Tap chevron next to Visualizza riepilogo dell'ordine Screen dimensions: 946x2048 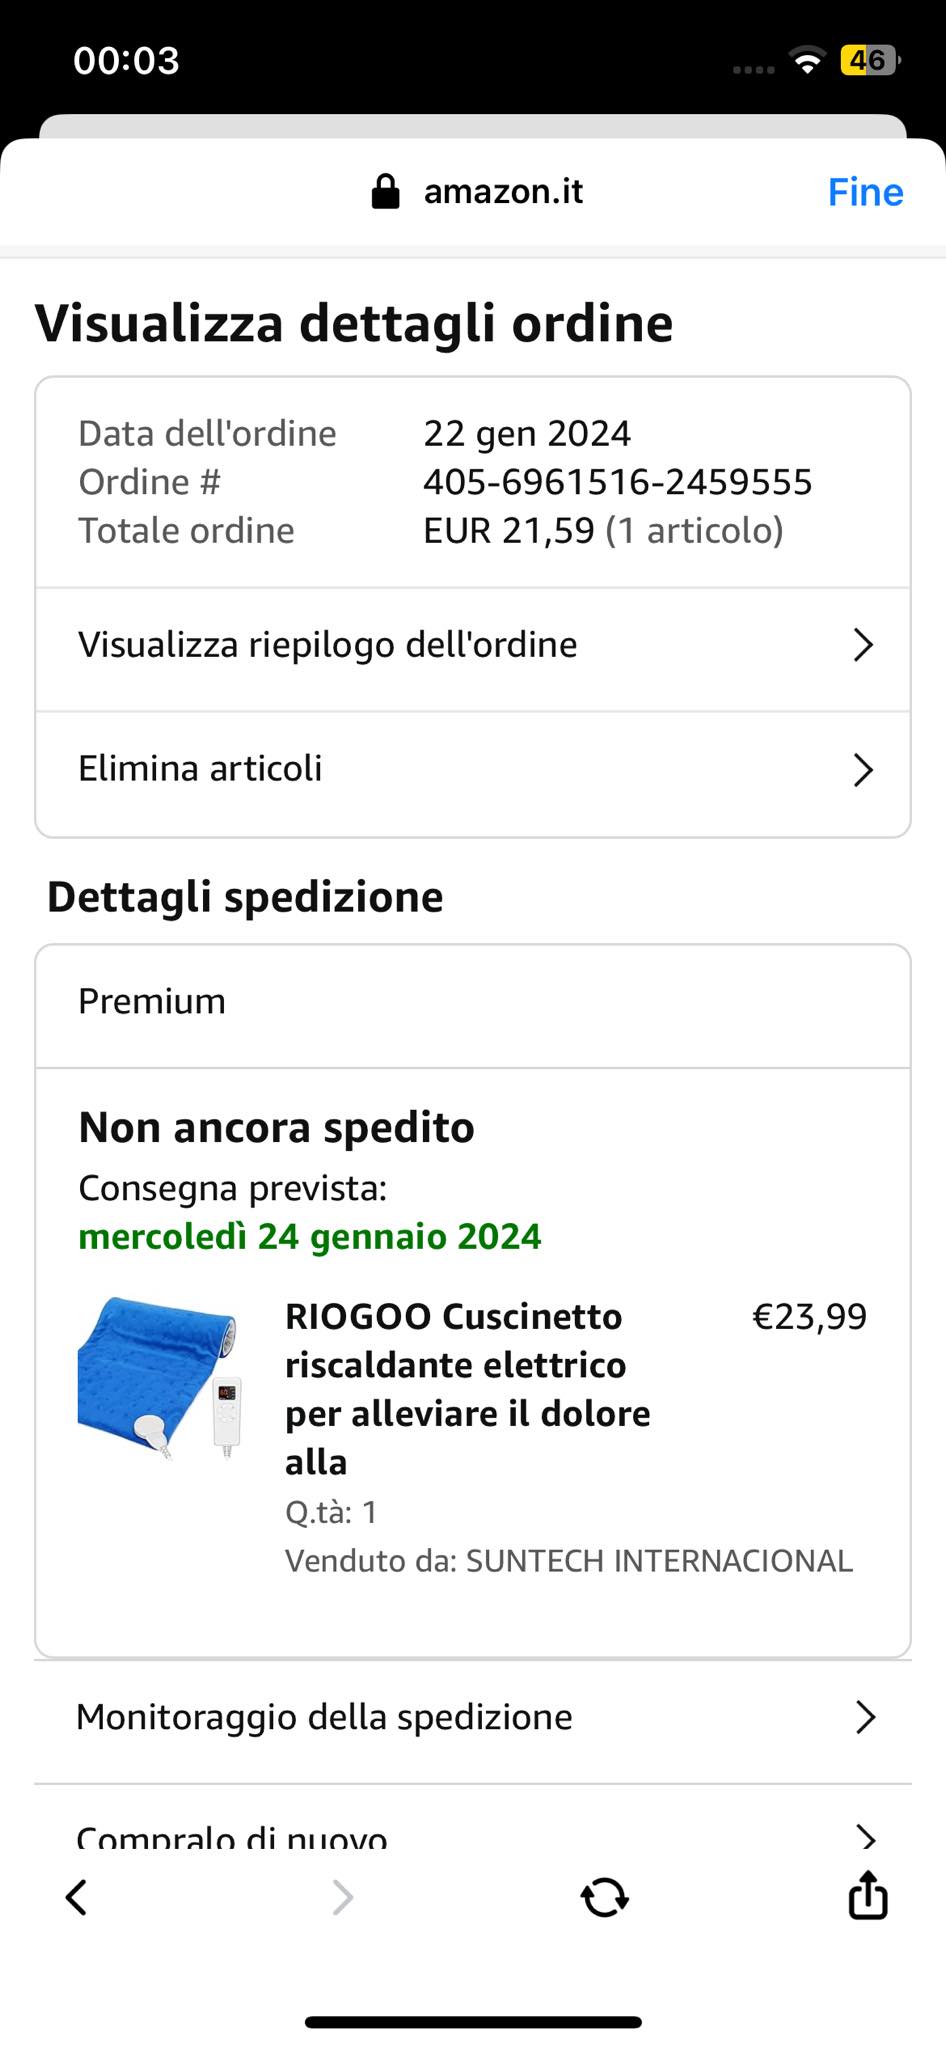tap(863, 645)
